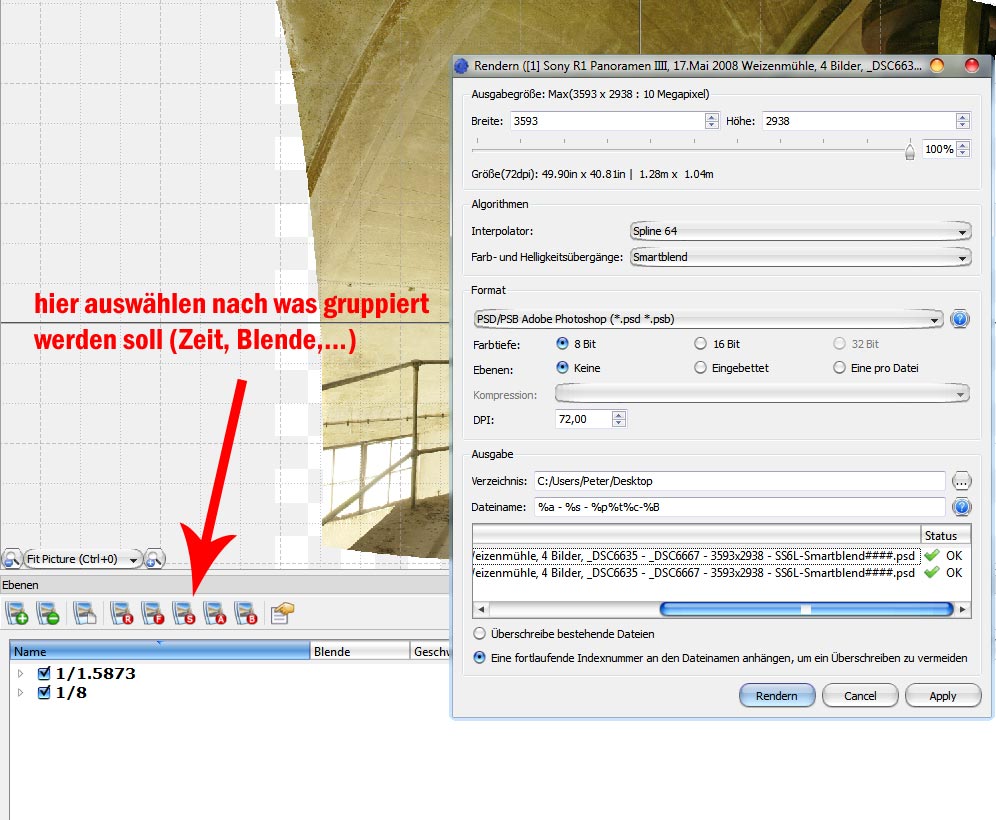Click the layer grouping icon marked S
Viewport: 996px width, 820px height.
pyautogui.click(x=183, y=613)
